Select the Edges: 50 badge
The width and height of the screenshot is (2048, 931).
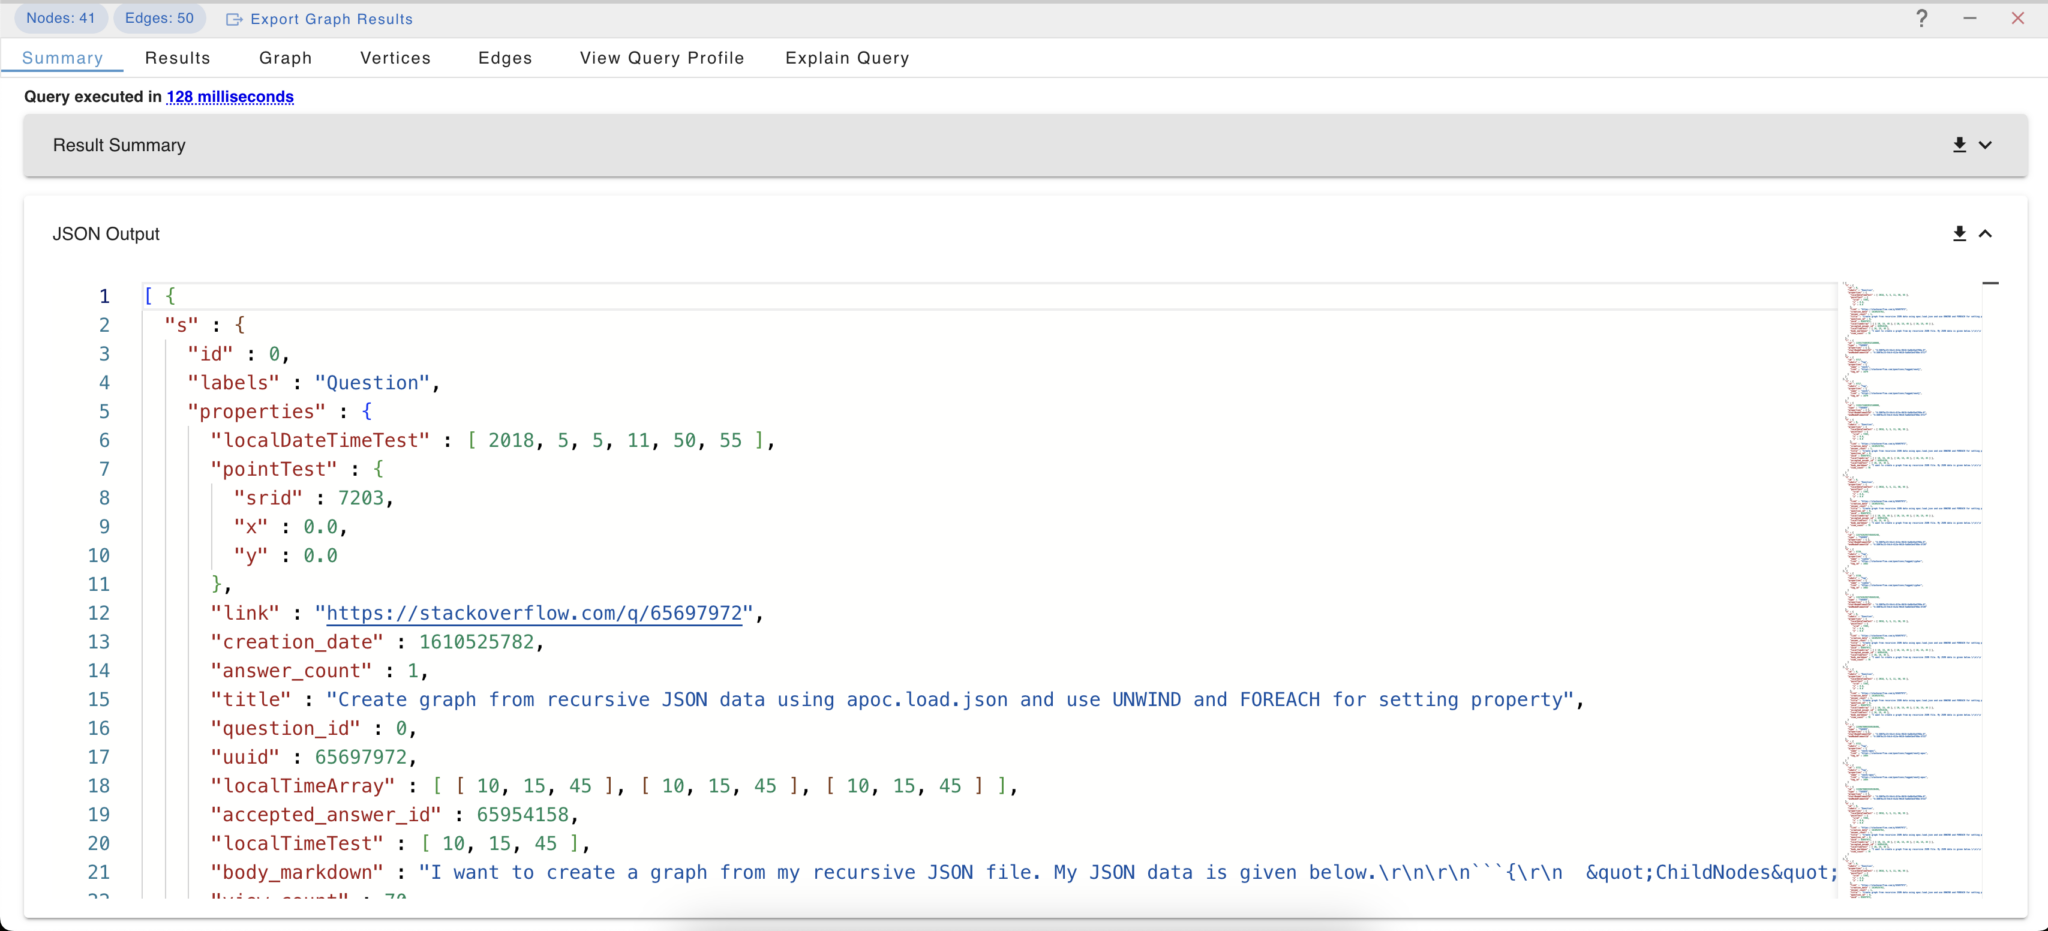click(x=160, y=18)
